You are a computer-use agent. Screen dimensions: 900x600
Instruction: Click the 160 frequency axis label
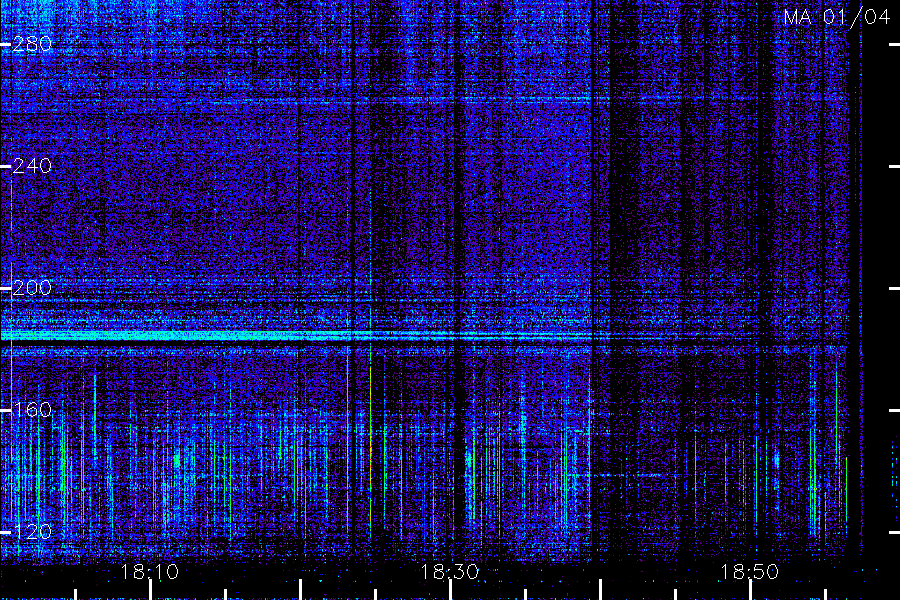point(32,410)
